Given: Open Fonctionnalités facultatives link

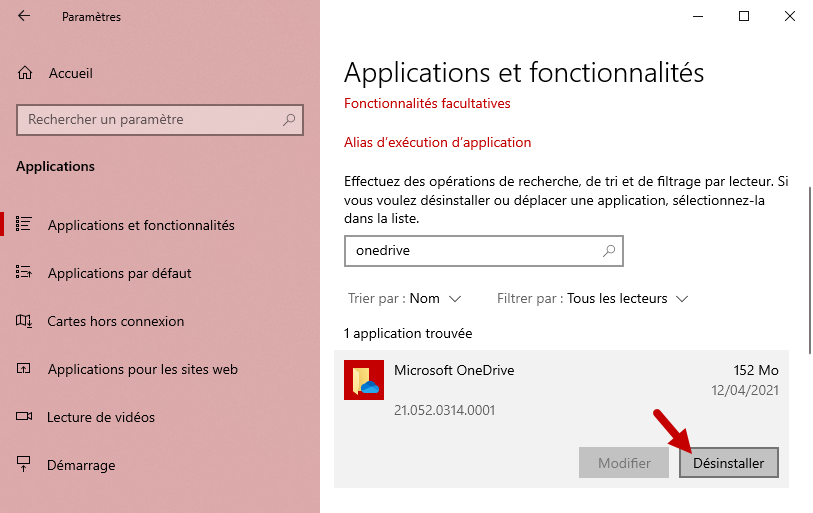Looking at the screenshot, I should [427, 103].
